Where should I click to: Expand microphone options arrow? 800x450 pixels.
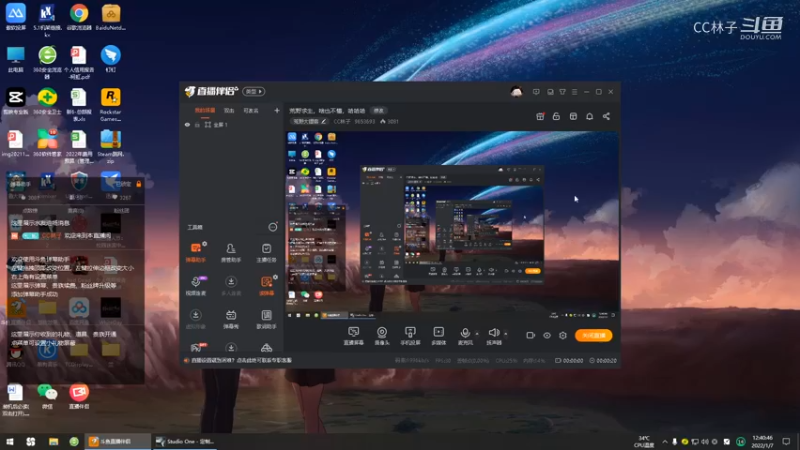point(477,334)
